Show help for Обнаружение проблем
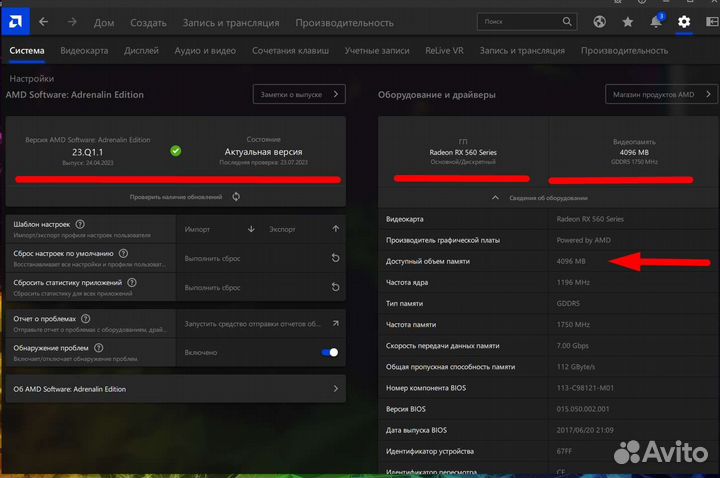The width and height of the screenshot is (720, 478). click(x=99, y=348)
